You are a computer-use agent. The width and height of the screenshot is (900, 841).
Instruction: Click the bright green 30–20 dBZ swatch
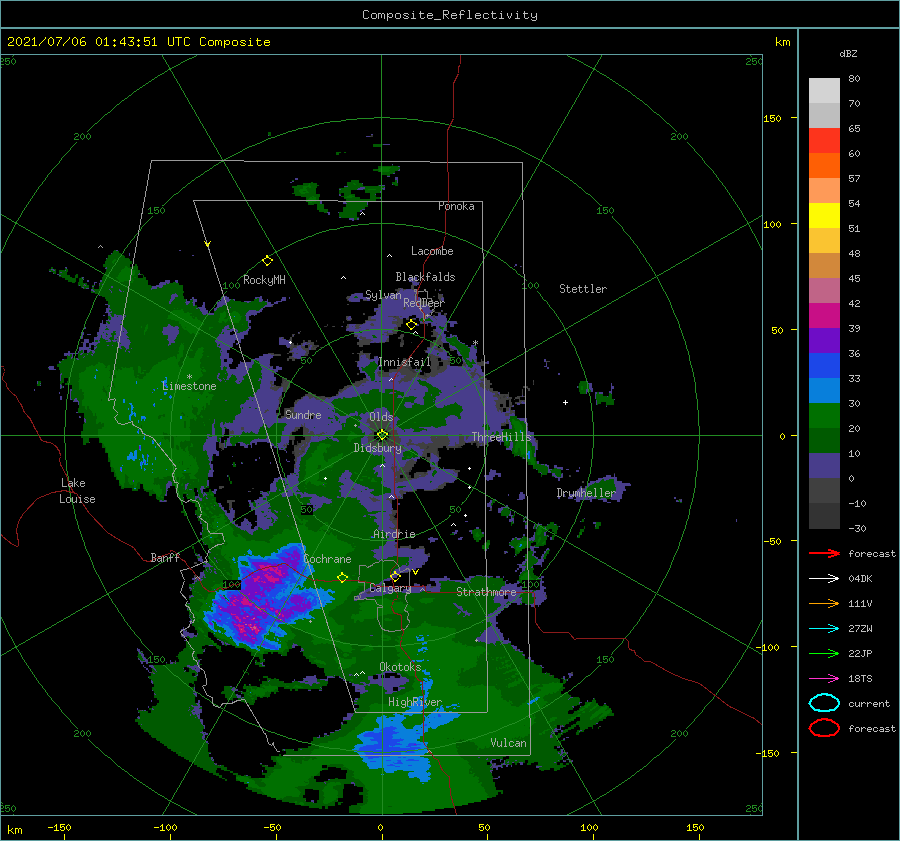pyautogui.click(x=824, y=416)
